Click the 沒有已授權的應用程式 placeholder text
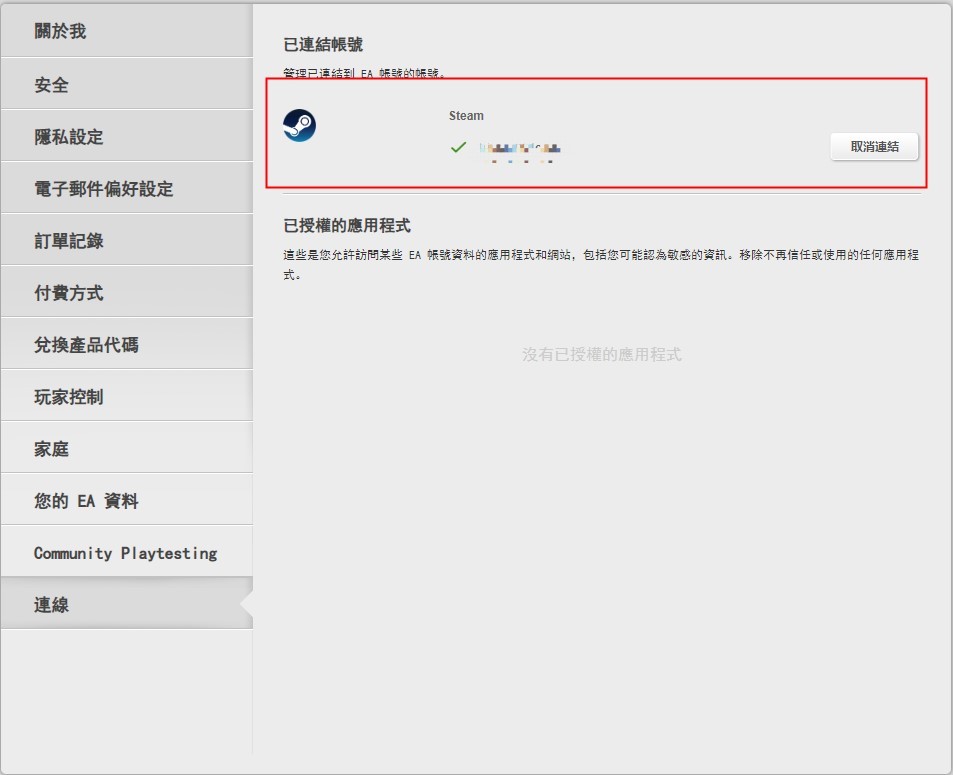Viewport: 953px width, 775px height. (601, 353)
